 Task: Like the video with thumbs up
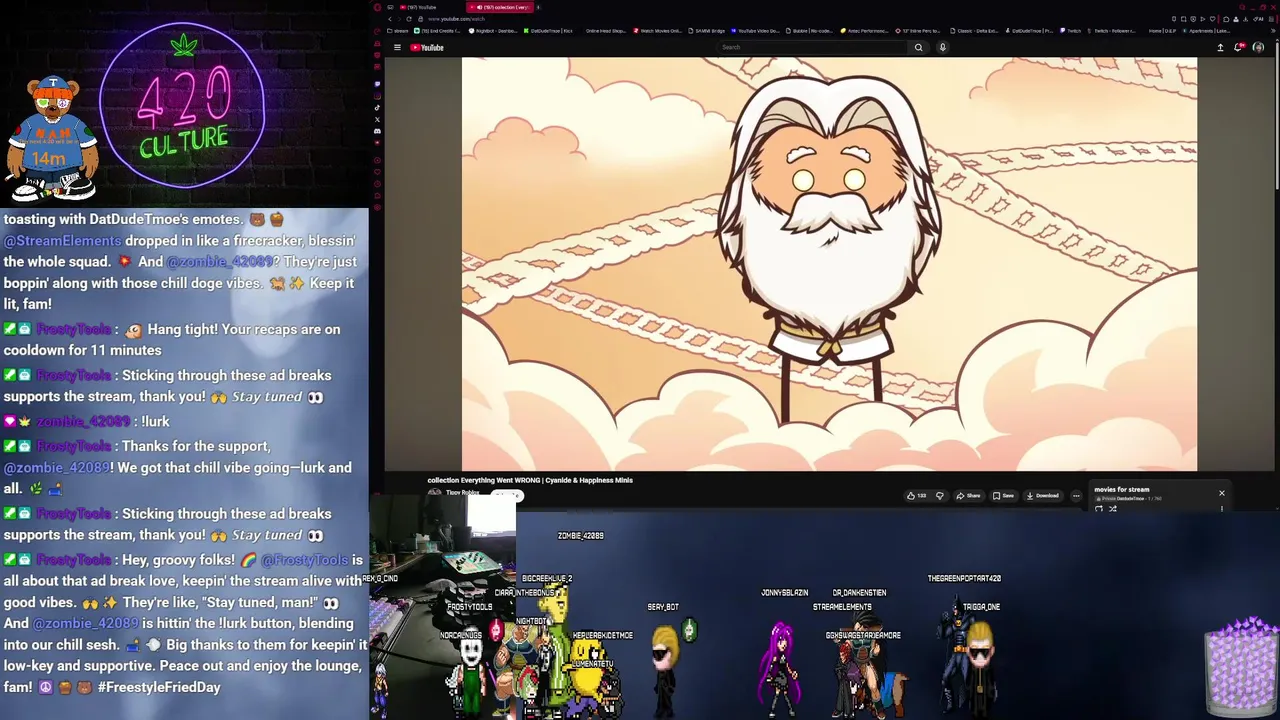[x=916, y=496]
